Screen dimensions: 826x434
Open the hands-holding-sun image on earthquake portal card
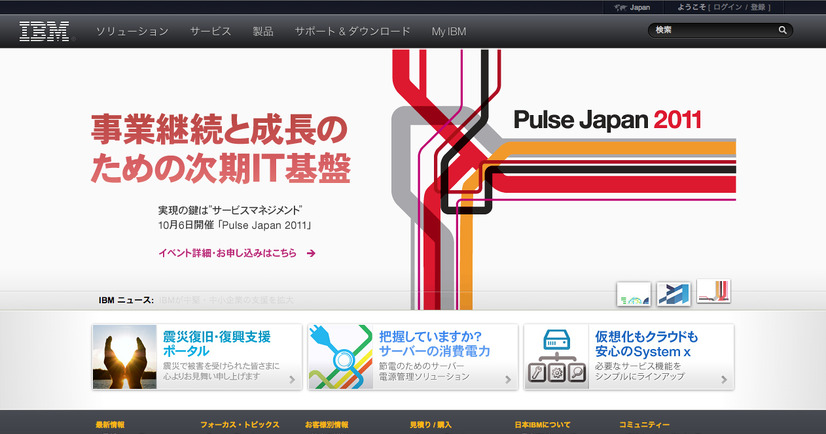click(x=125, y=357)
